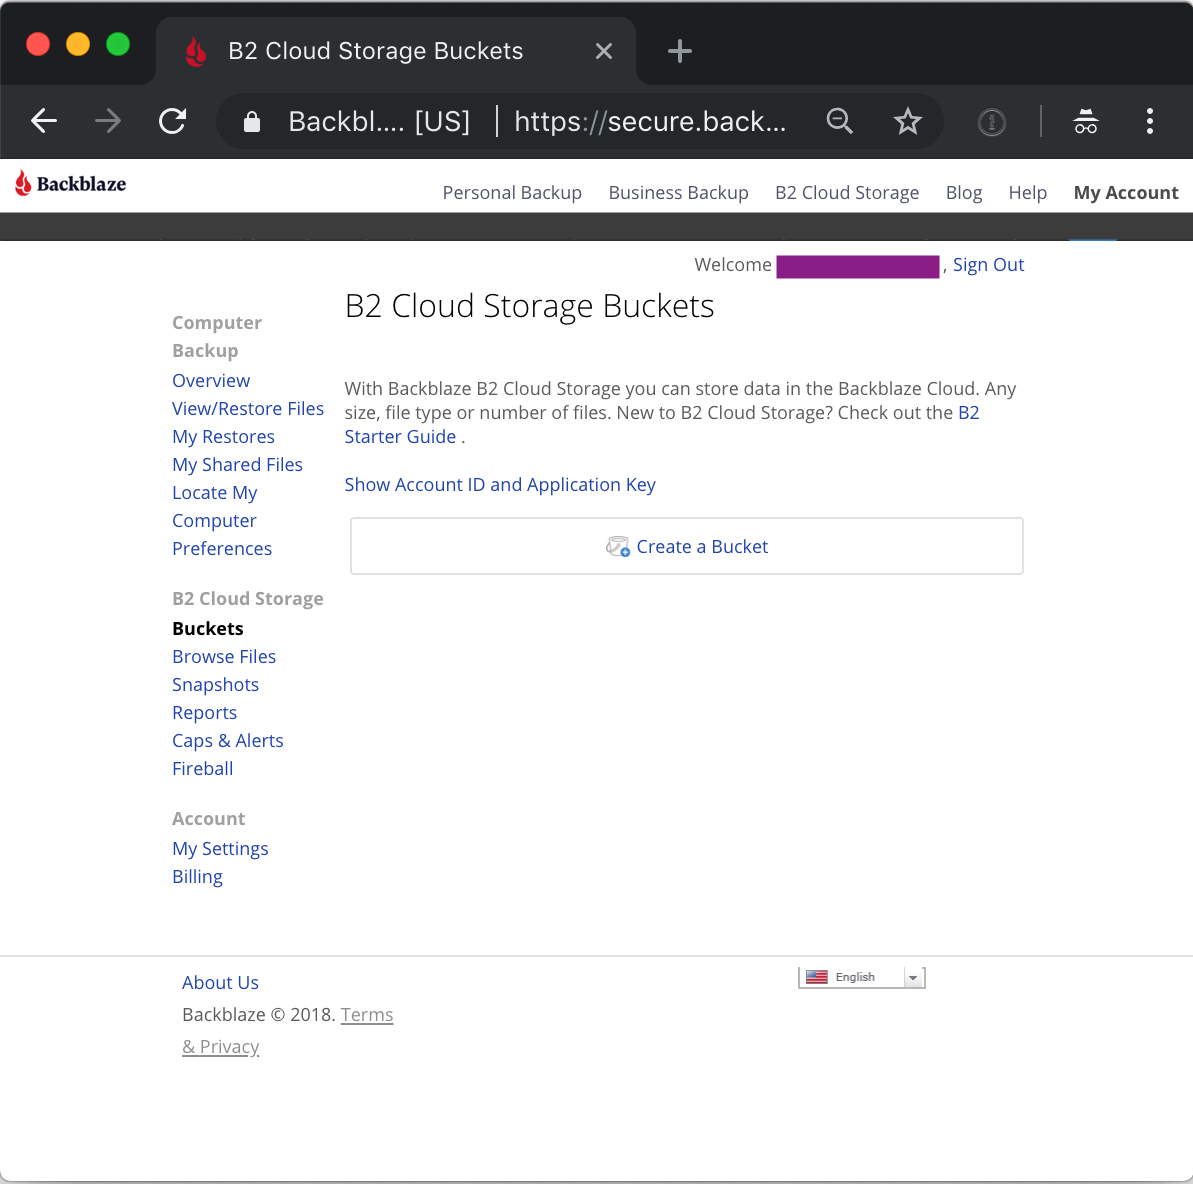This screenshot has height=1184, width=1193.
Task: Click the padlock site security icon
Action: coord(252,122)
